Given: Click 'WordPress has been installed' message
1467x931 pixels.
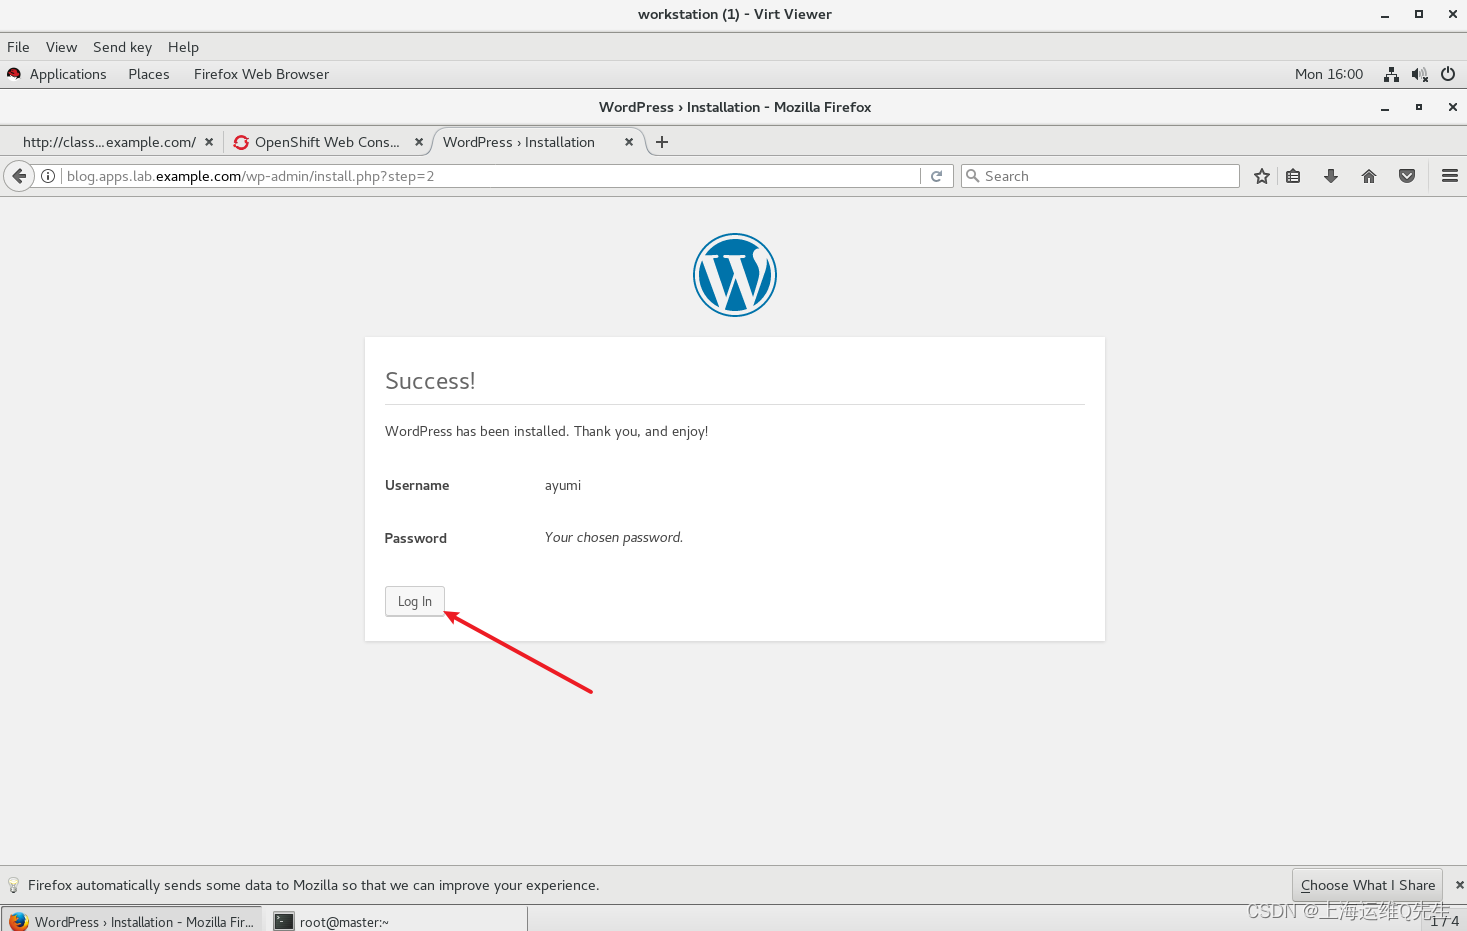Looking at the screenshot, I should point(547,431).
